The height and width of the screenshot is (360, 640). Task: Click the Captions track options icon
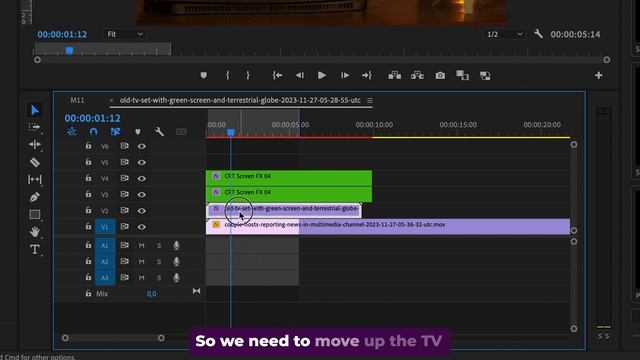[x=181, y=131]
